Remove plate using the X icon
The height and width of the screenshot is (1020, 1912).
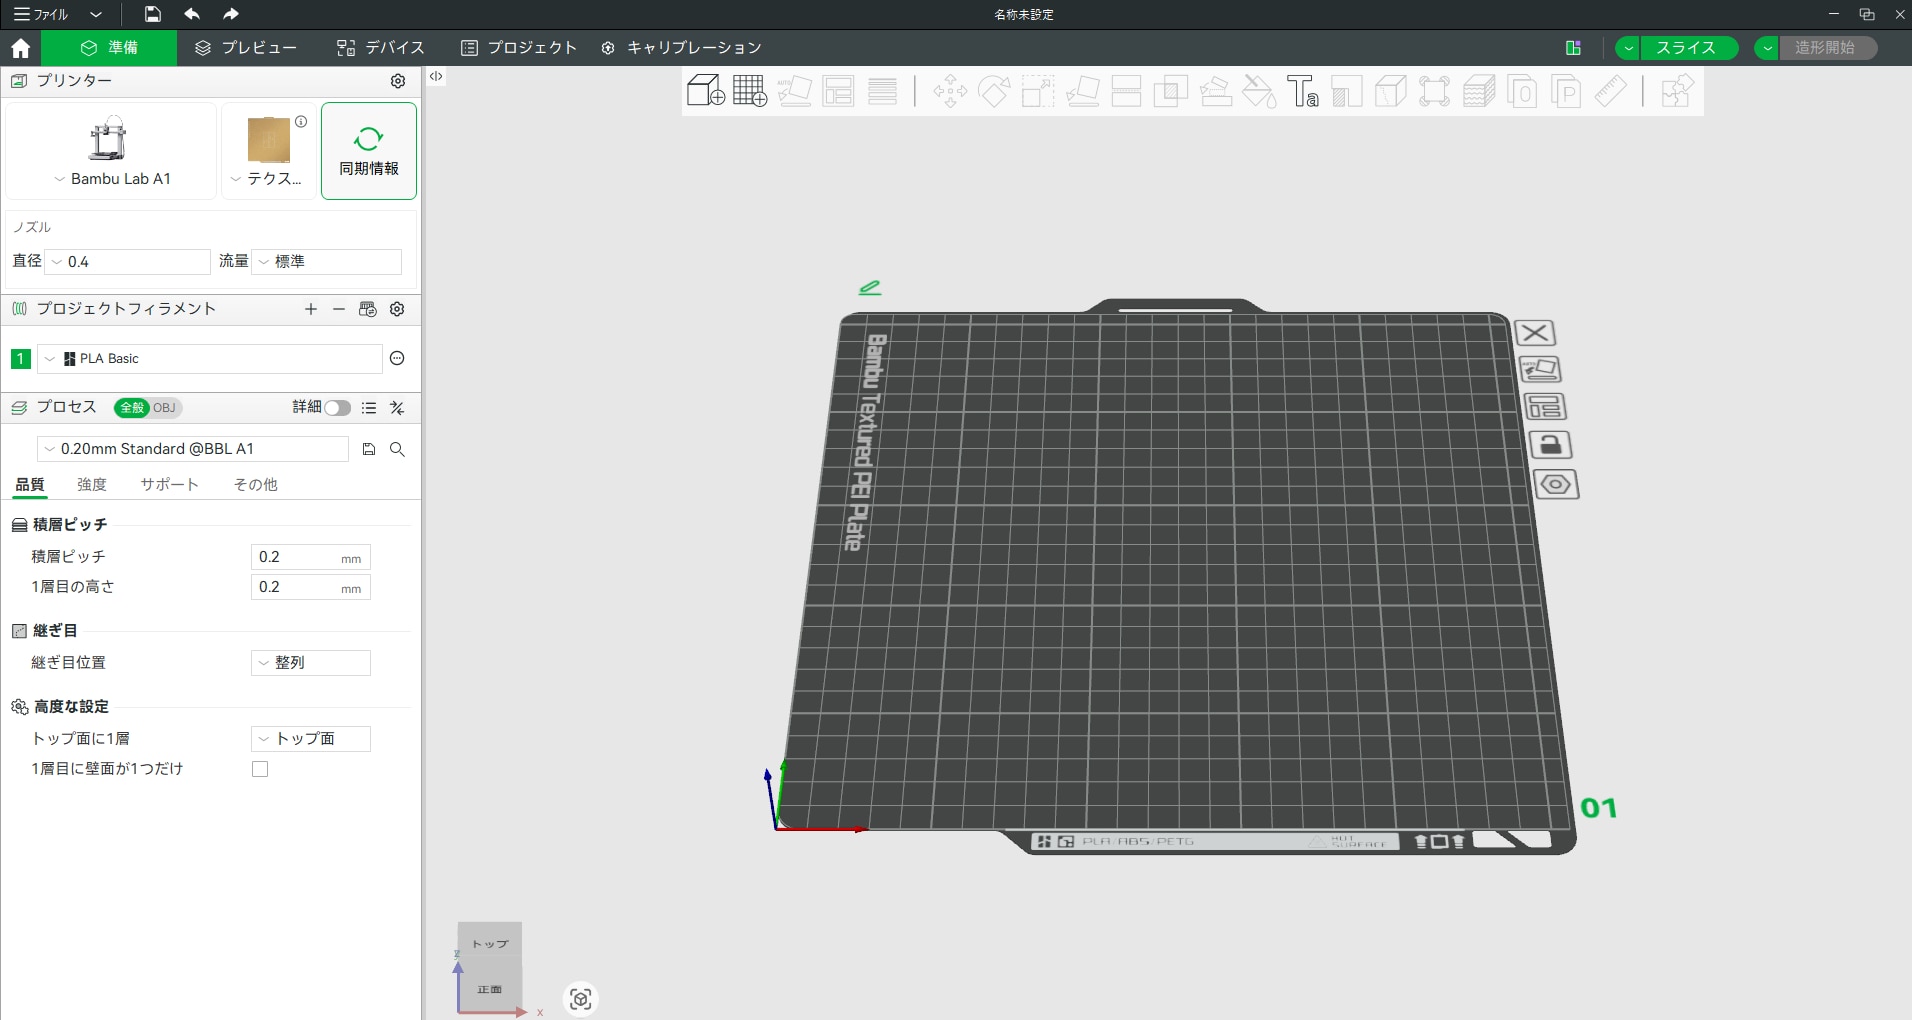1535,333
